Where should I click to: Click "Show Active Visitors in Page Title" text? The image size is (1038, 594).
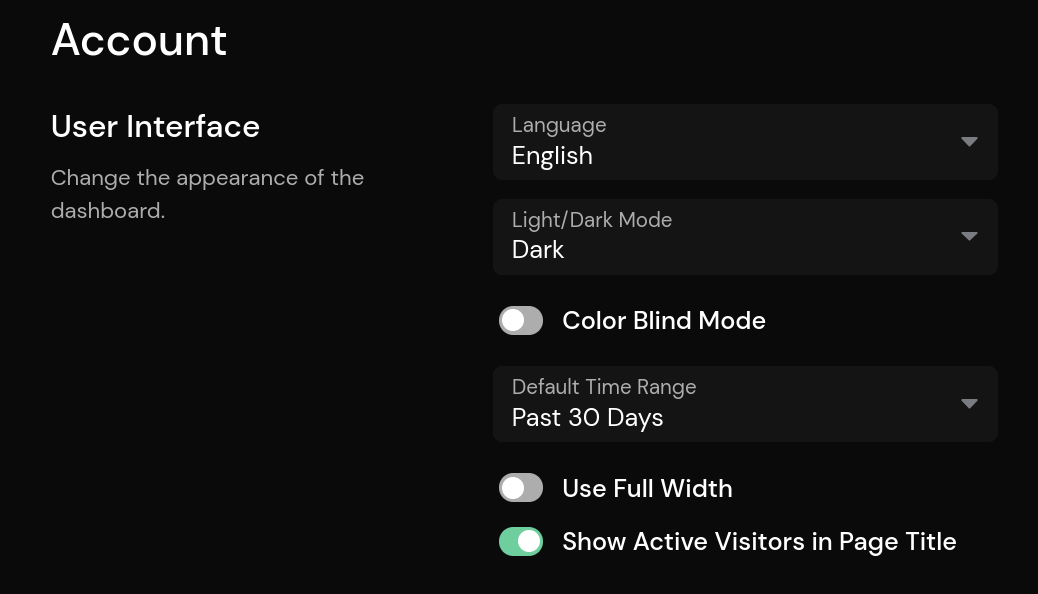(x=759, y=542)
